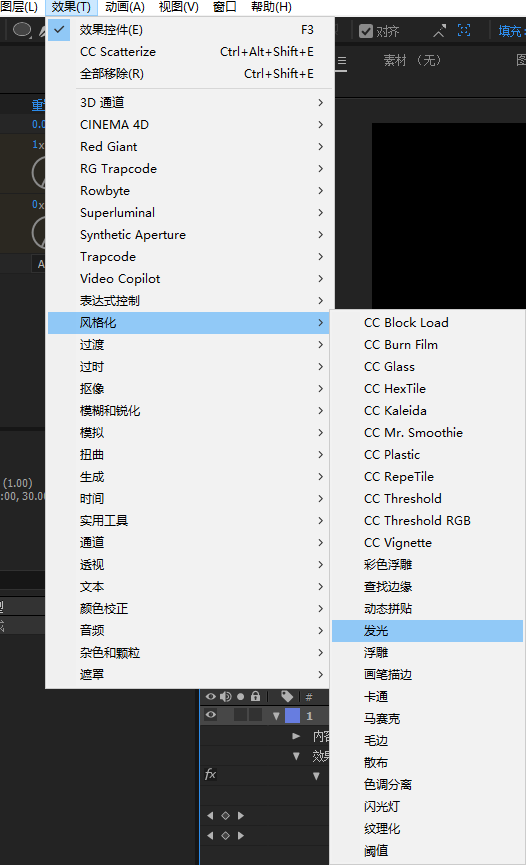Go to previous keyframe in upper keyframe row
526x865 pixels.
210,815
